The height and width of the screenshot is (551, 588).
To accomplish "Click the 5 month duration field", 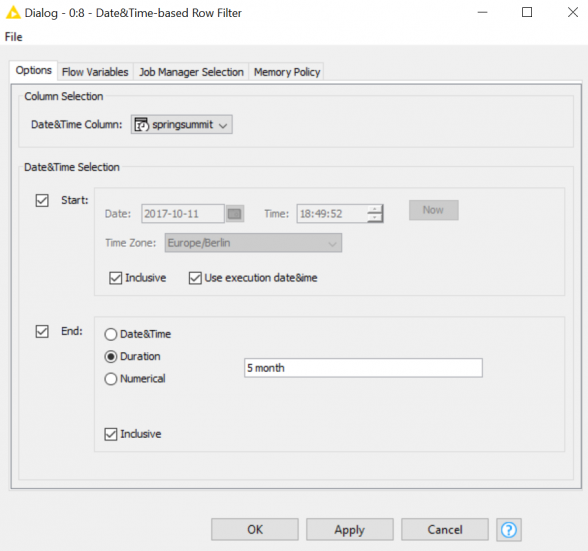I will [363, 368].
